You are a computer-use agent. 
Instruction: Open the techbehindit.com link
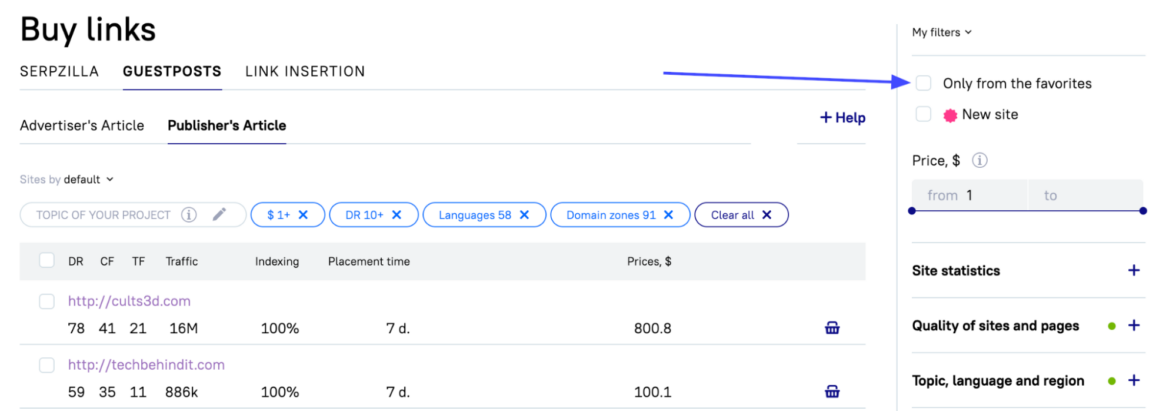tap(146, 365)
